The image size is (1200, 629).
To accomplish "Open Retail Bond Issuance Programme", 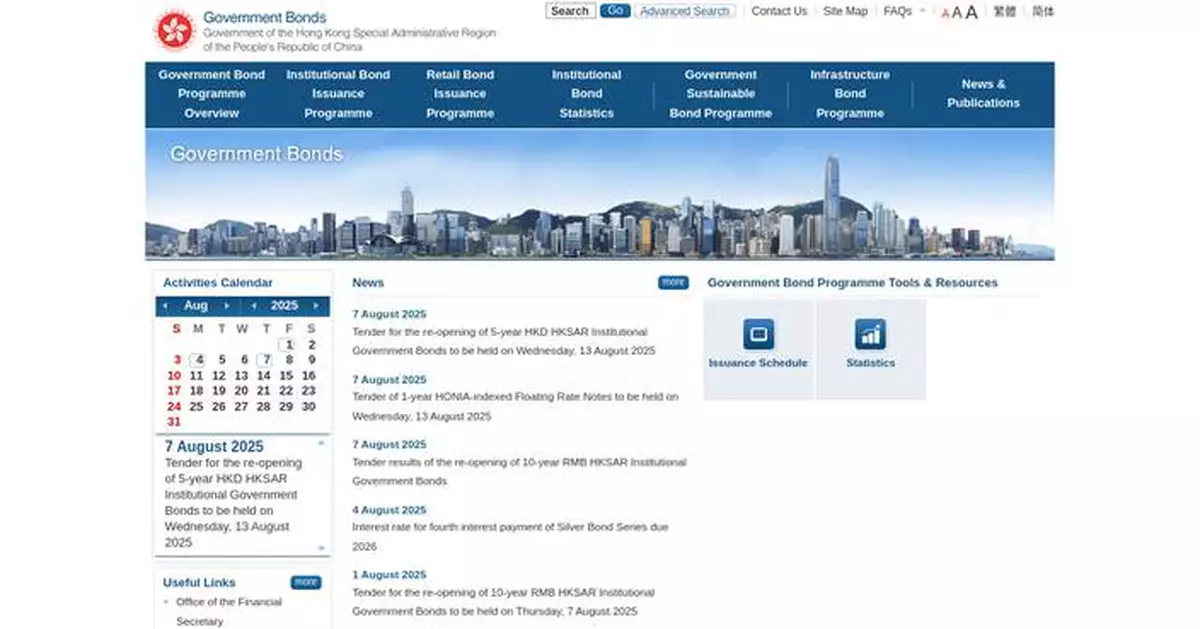I will tap(460, 93).
